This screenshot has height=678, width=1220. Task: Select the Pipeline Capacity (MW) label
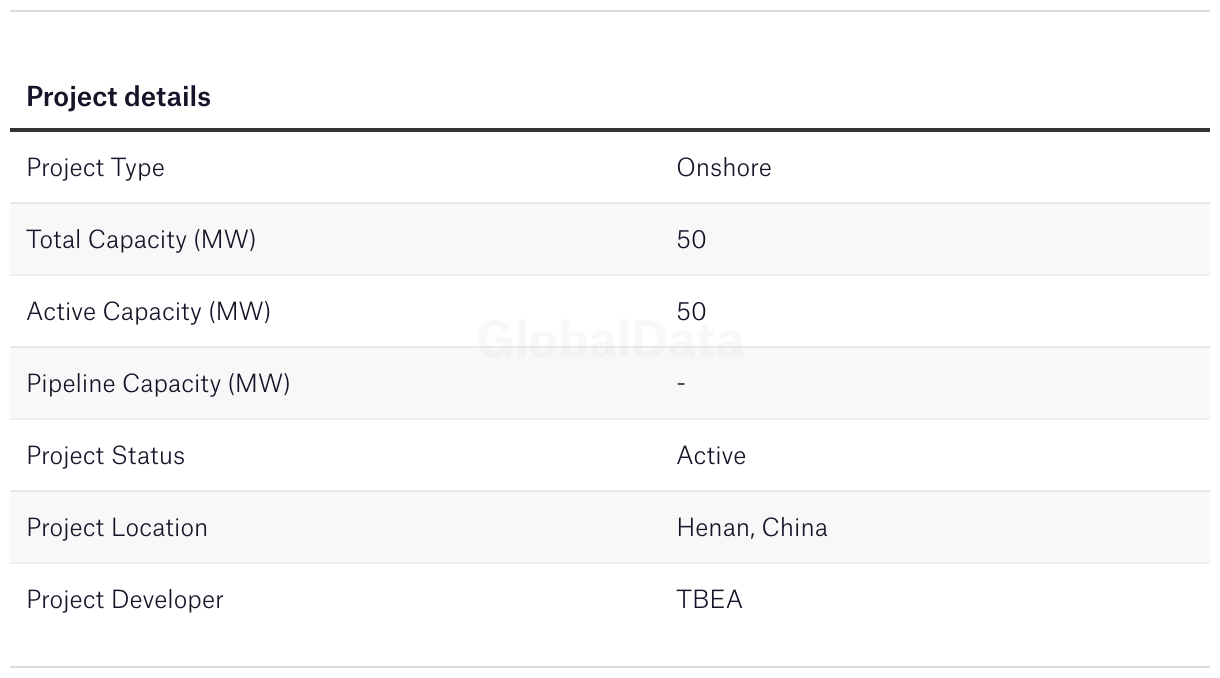[x=158, y=383]
